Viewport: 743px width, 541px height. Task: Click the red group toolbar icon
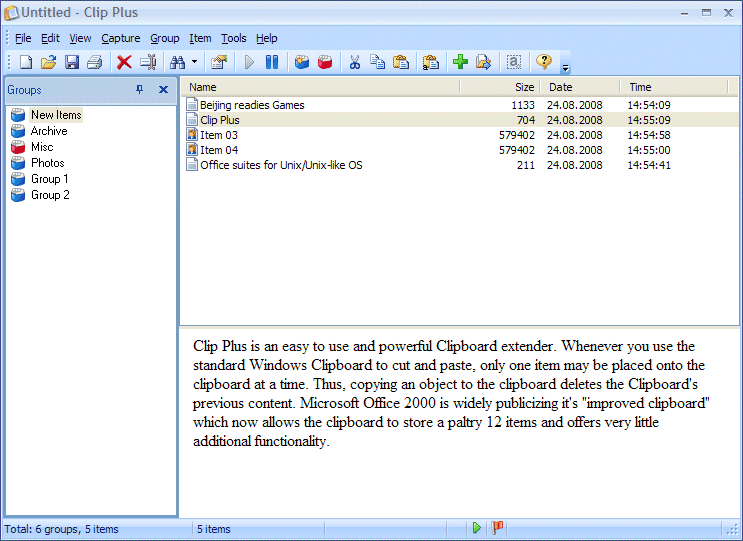coord(325,62)
